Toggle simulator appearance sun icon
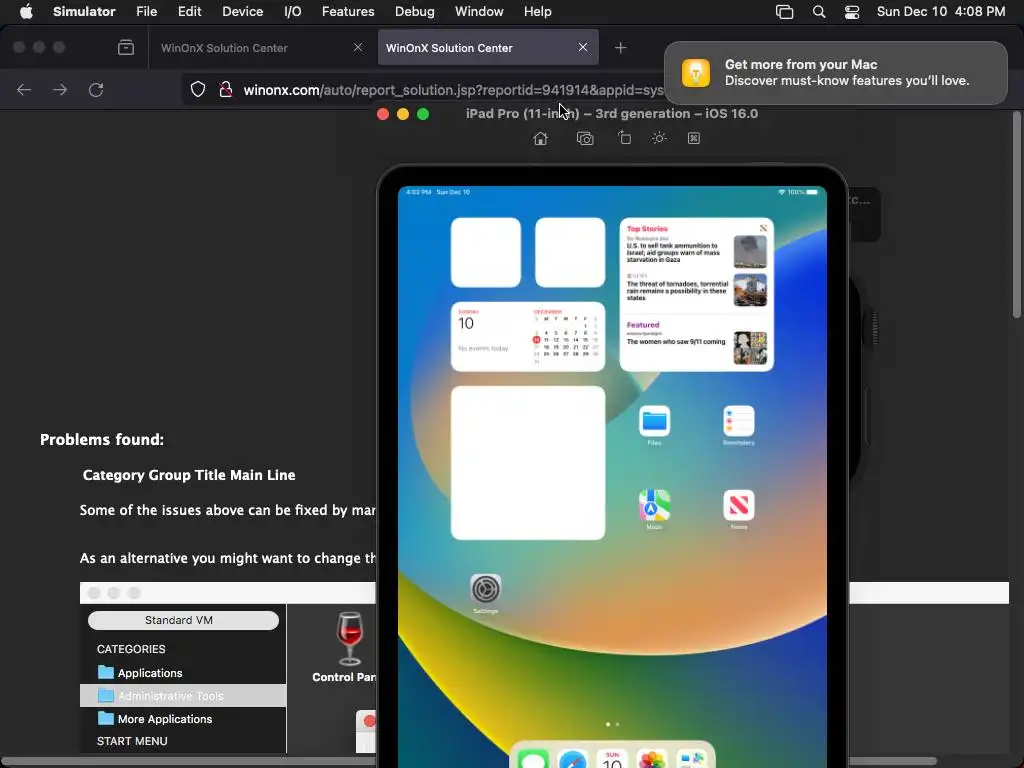The height and width of the screenshot is (768, 1024). [659, 138]
